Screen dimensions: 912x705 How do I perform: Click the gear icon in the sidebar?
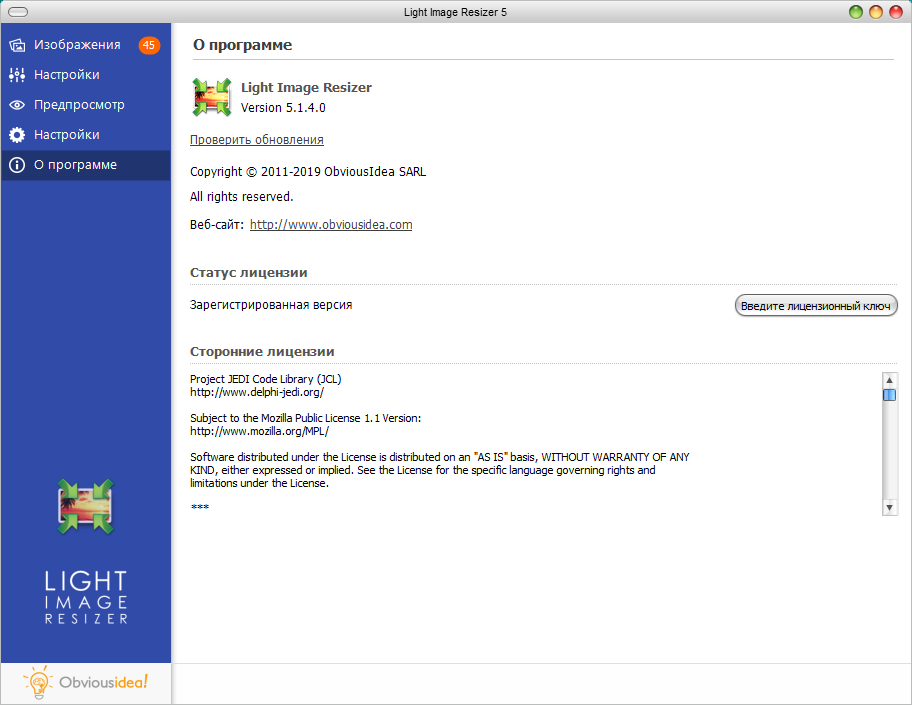[17, 135]
